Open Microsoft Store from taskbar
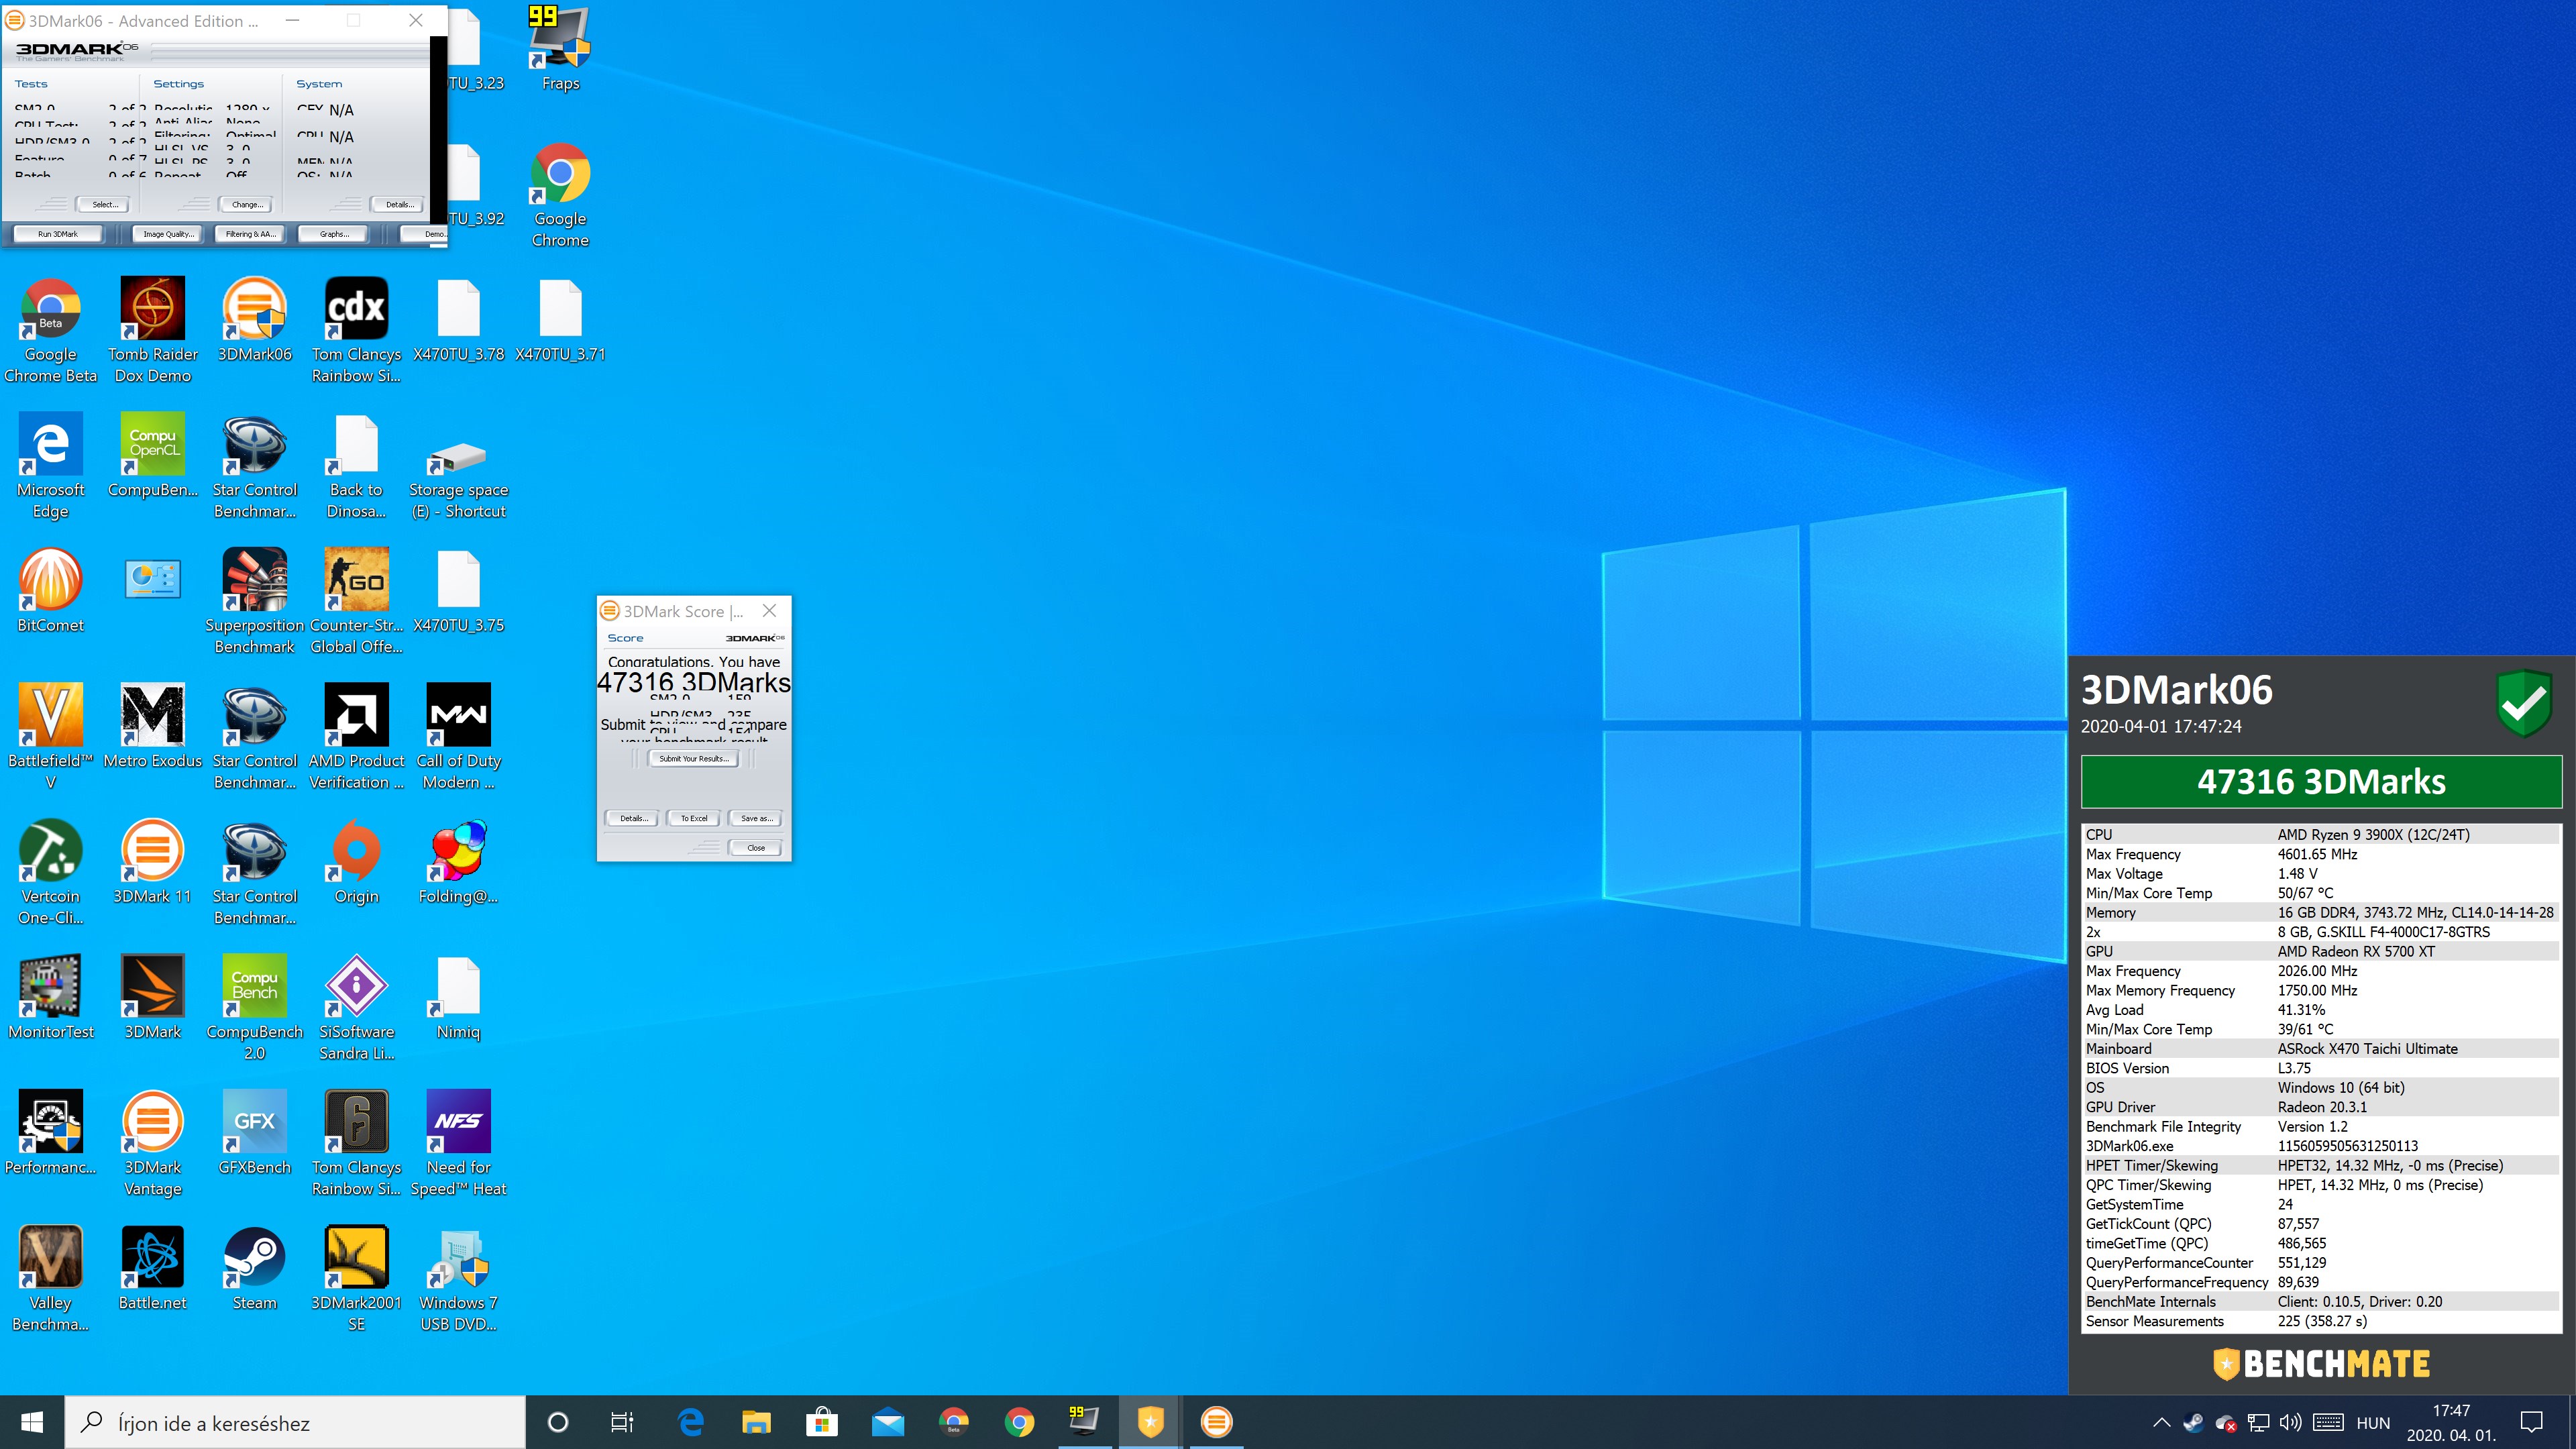The height and width of the screenshot is (1449, 2576). click(822, 1422)
